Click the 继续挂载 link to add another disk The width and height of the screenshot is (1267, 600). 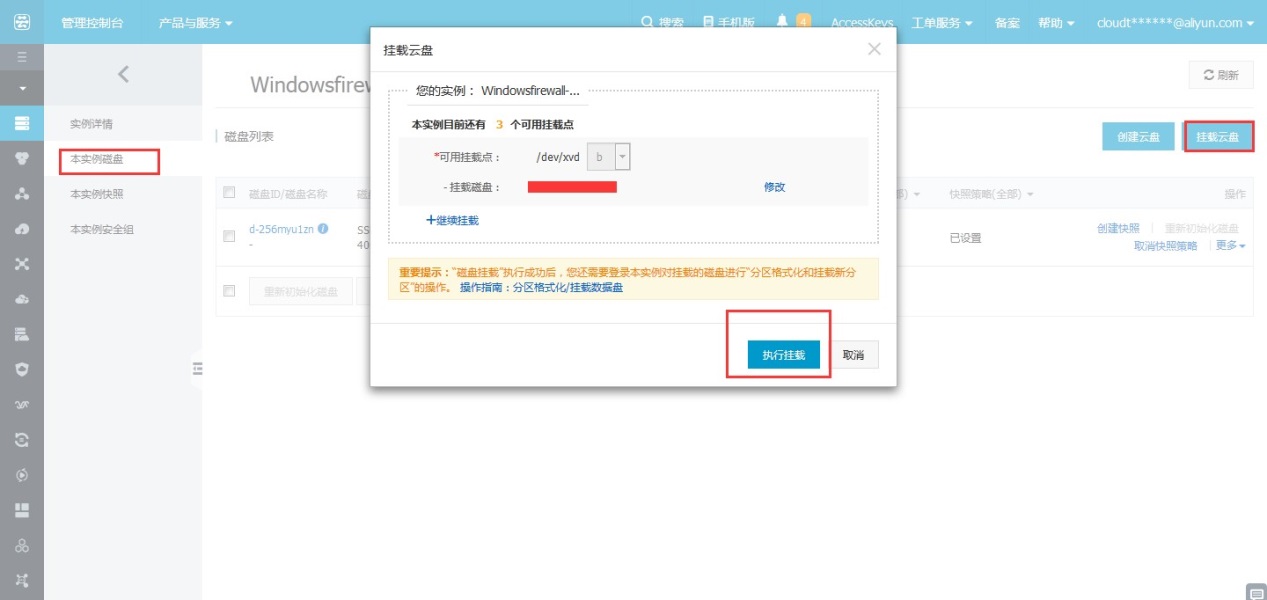click(x=452, y=220)
